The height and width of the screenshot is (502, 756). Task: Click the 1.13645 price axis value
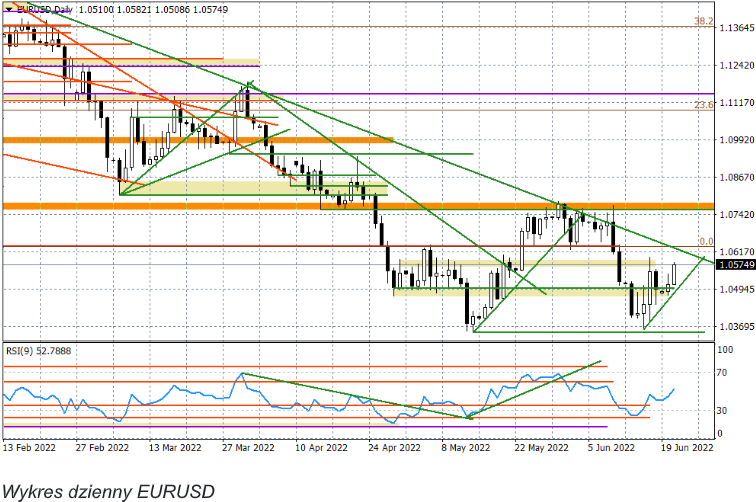pyautogui.click(x=735, y=29)
